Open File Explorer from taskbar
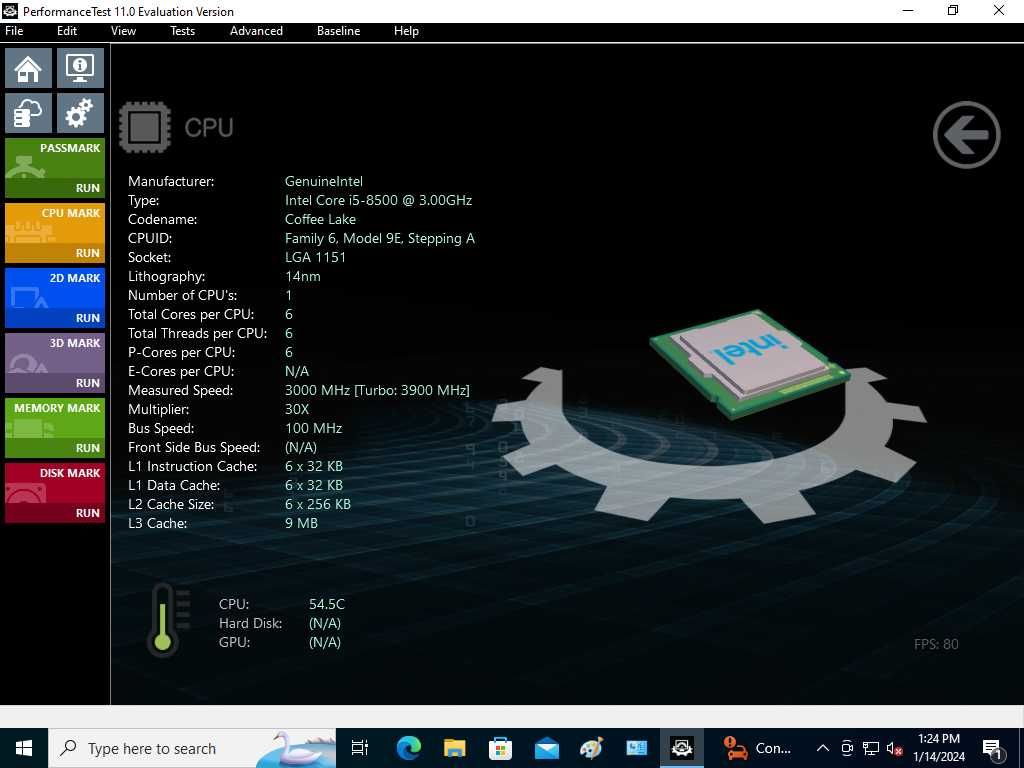 [x=455, y=748]
